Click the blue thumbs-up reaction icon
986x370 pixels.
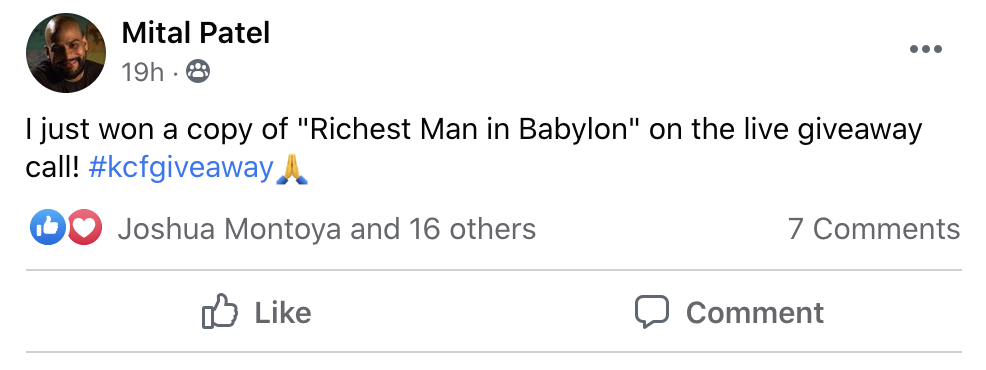coord(48,227)
